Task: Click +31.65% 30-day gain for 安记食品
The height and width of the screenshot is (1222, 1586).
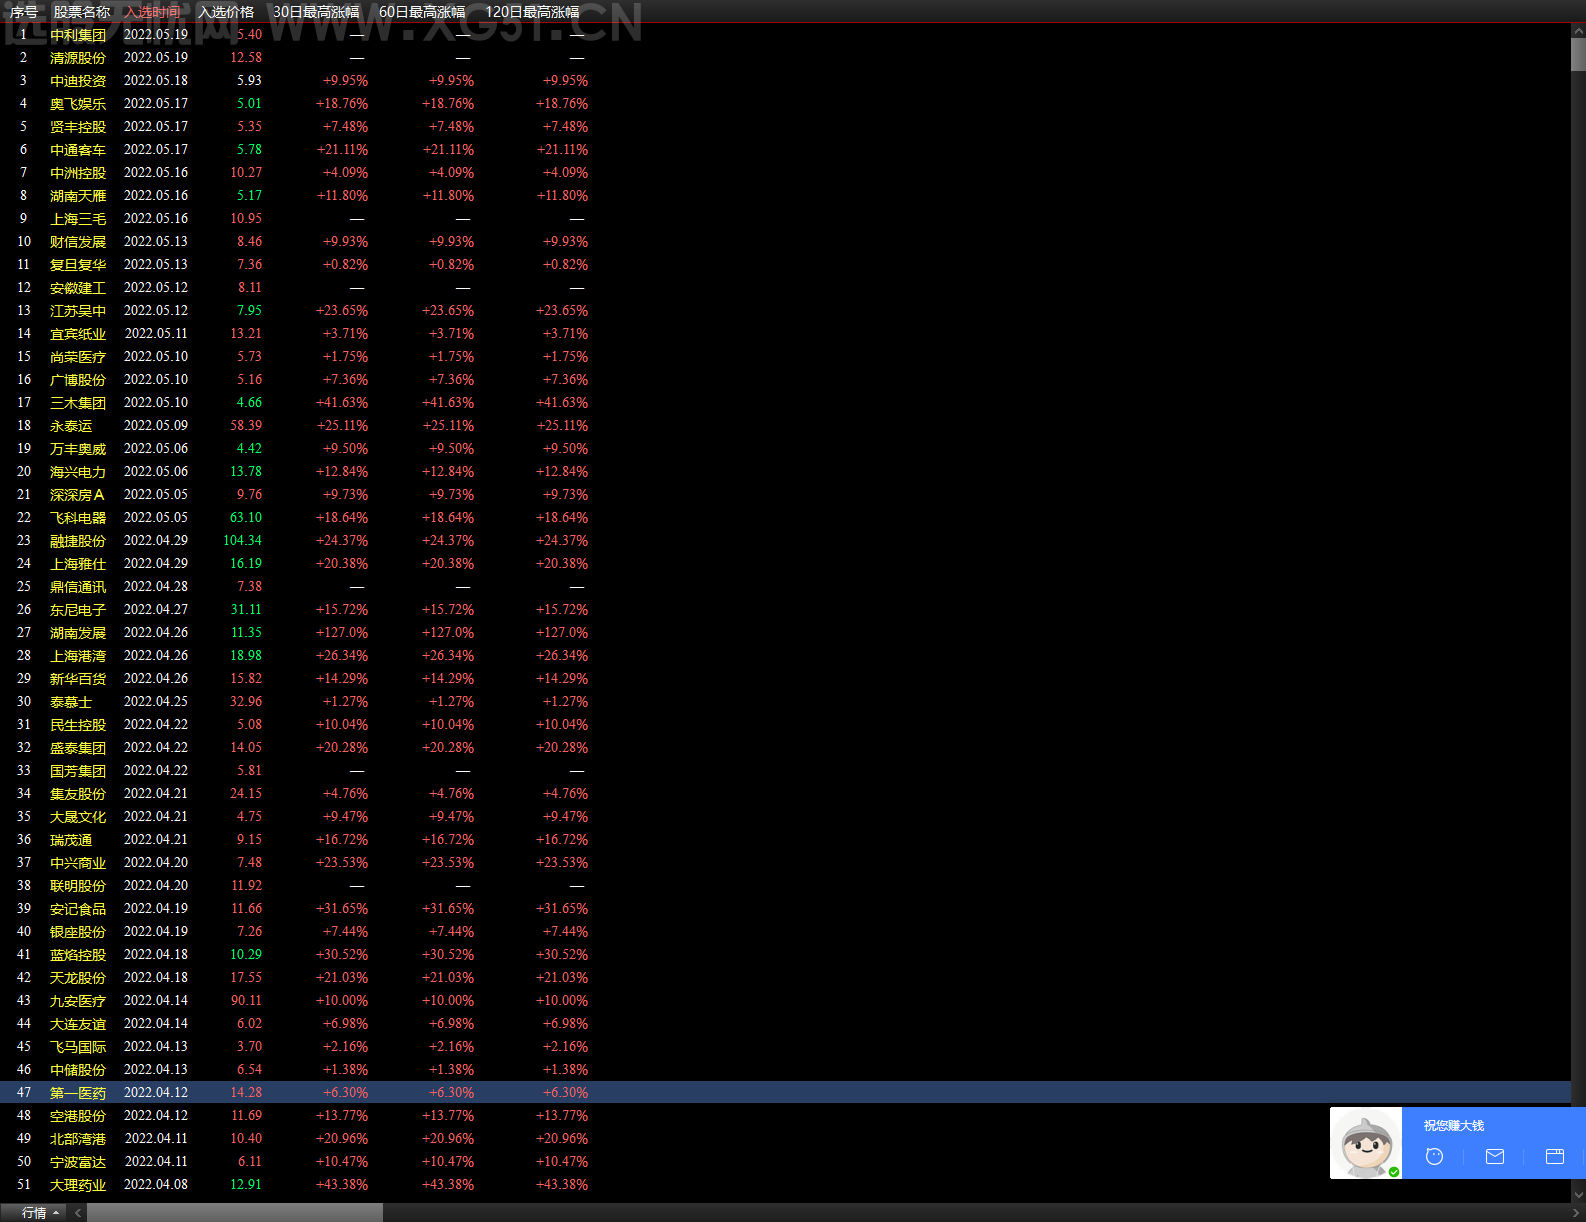Action: click(x=342, y=909)
